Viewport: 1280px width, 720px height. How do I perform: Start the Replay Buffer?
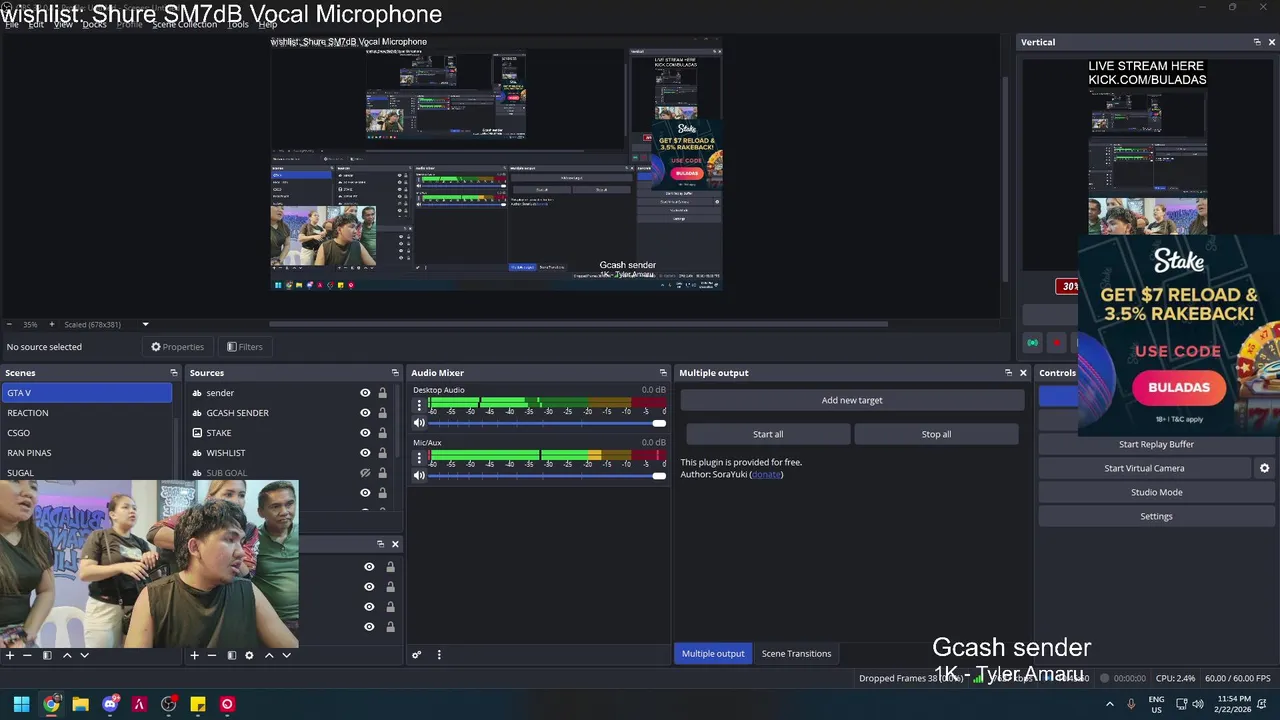(1156, 444)
